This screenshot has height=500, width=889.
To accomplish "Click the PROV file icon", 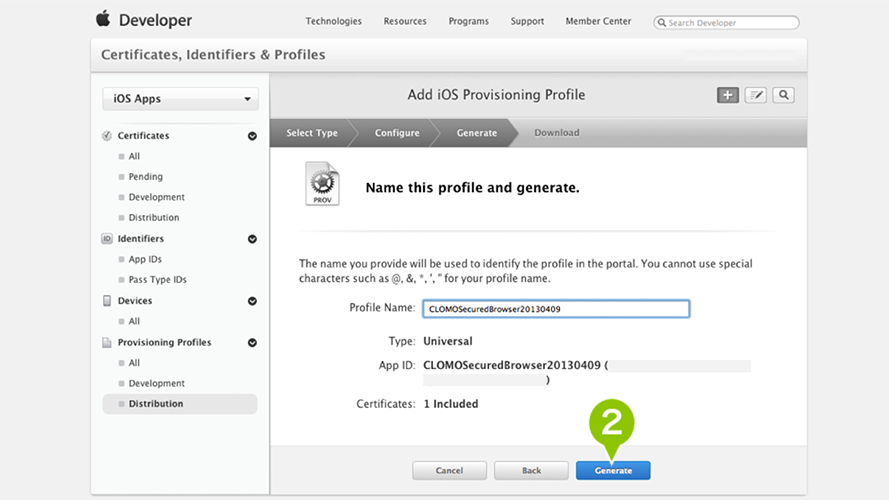I will (x=322, y=184).
